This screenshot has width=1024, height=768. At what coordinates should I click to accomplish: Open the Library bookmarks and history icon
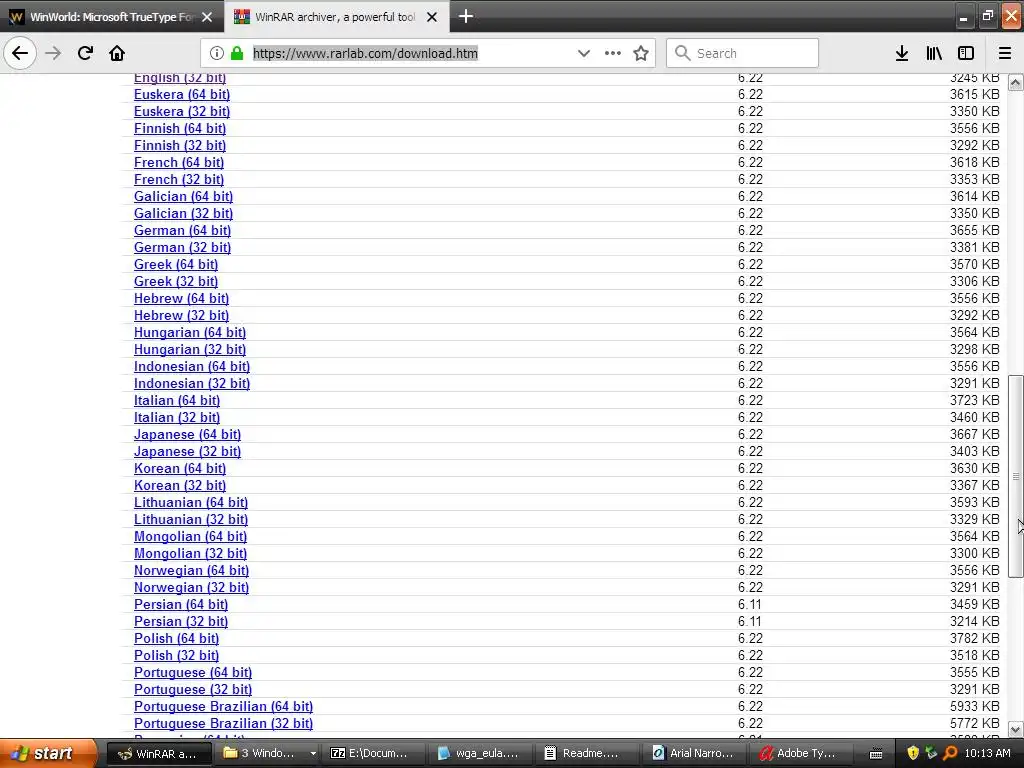[x=934, y=53]
